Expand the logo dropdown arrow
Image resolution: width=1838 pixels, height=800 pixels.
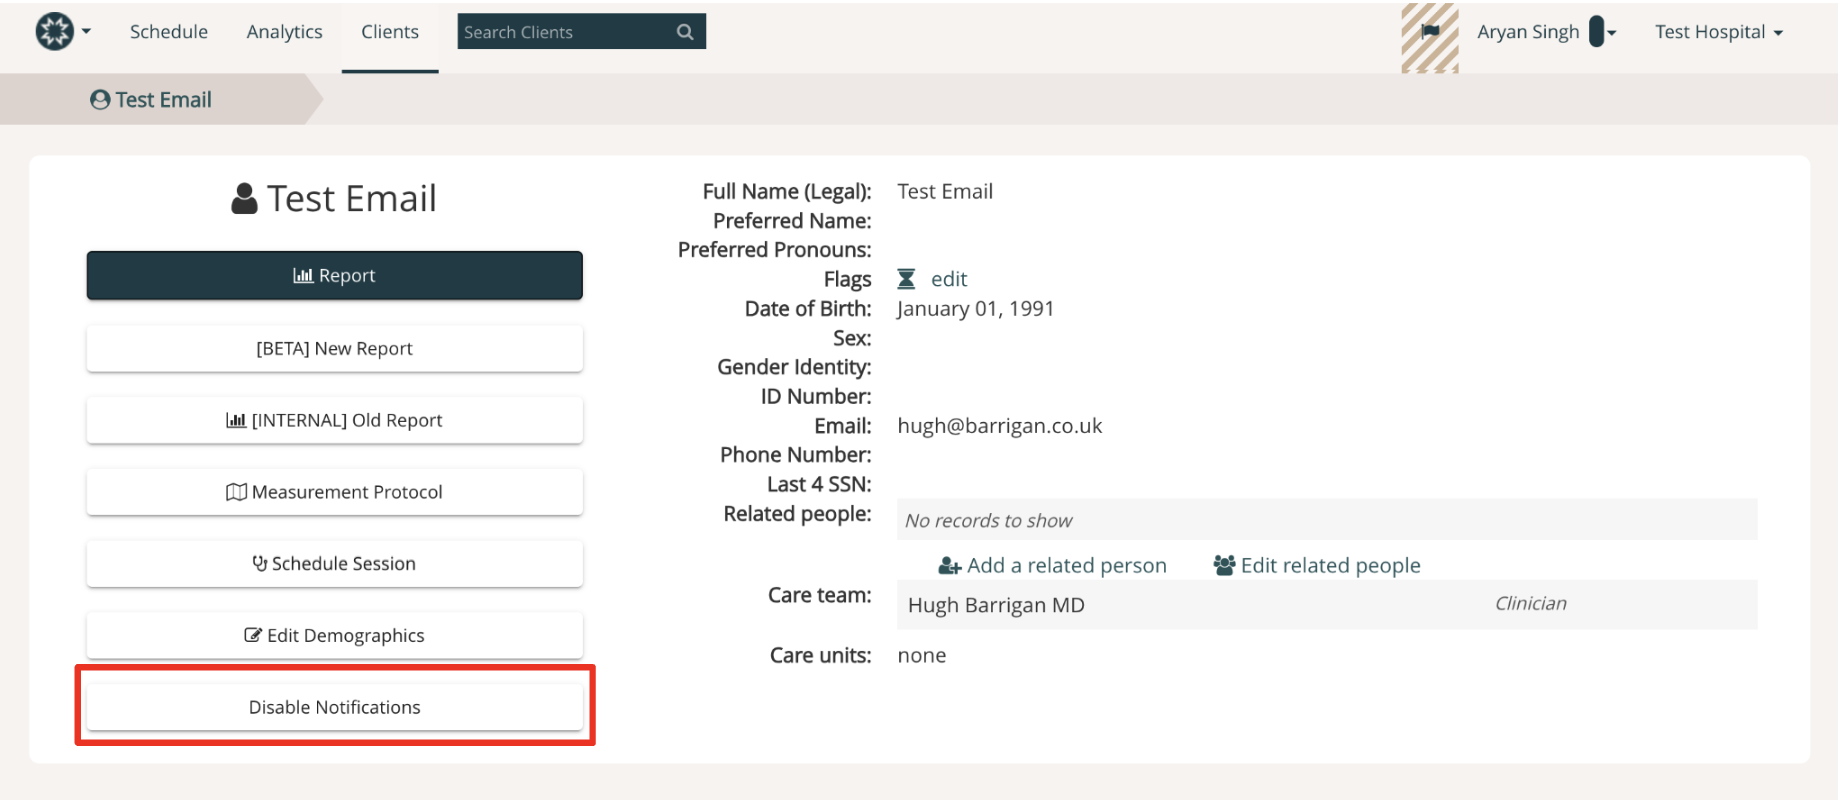click(x=86, y=32)
